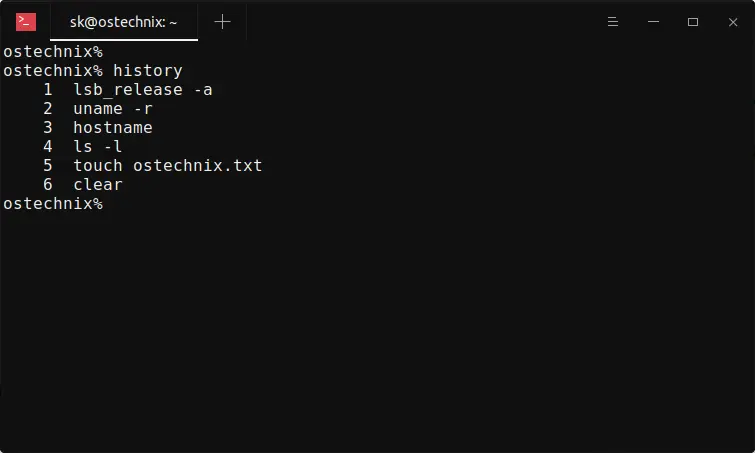Click history entry 'lsb_release -a'
755x453 pixels.
143,90
